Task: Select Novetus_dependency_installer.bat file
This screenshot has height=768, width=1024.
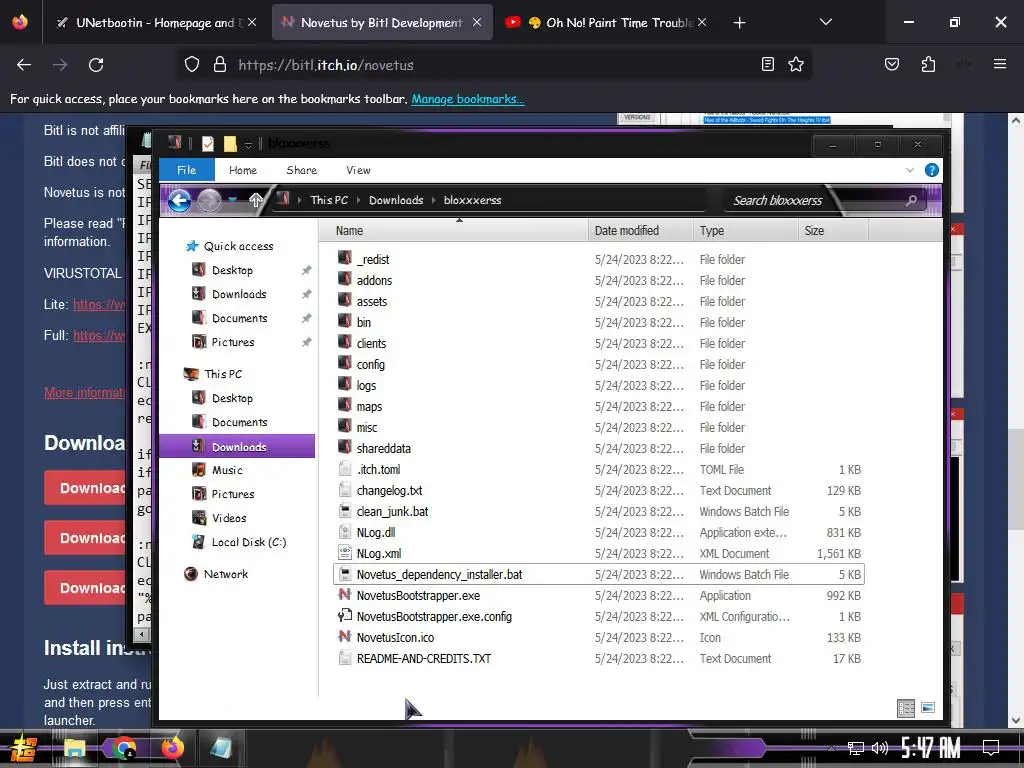Action: click(x=598, y=574)
